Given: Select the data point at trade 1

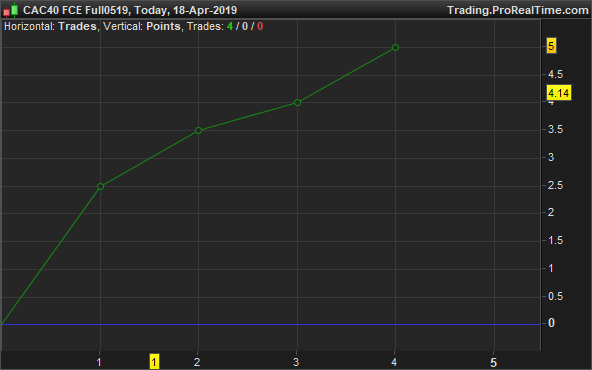Looking at the screenshot, I should tap(100, 186).
